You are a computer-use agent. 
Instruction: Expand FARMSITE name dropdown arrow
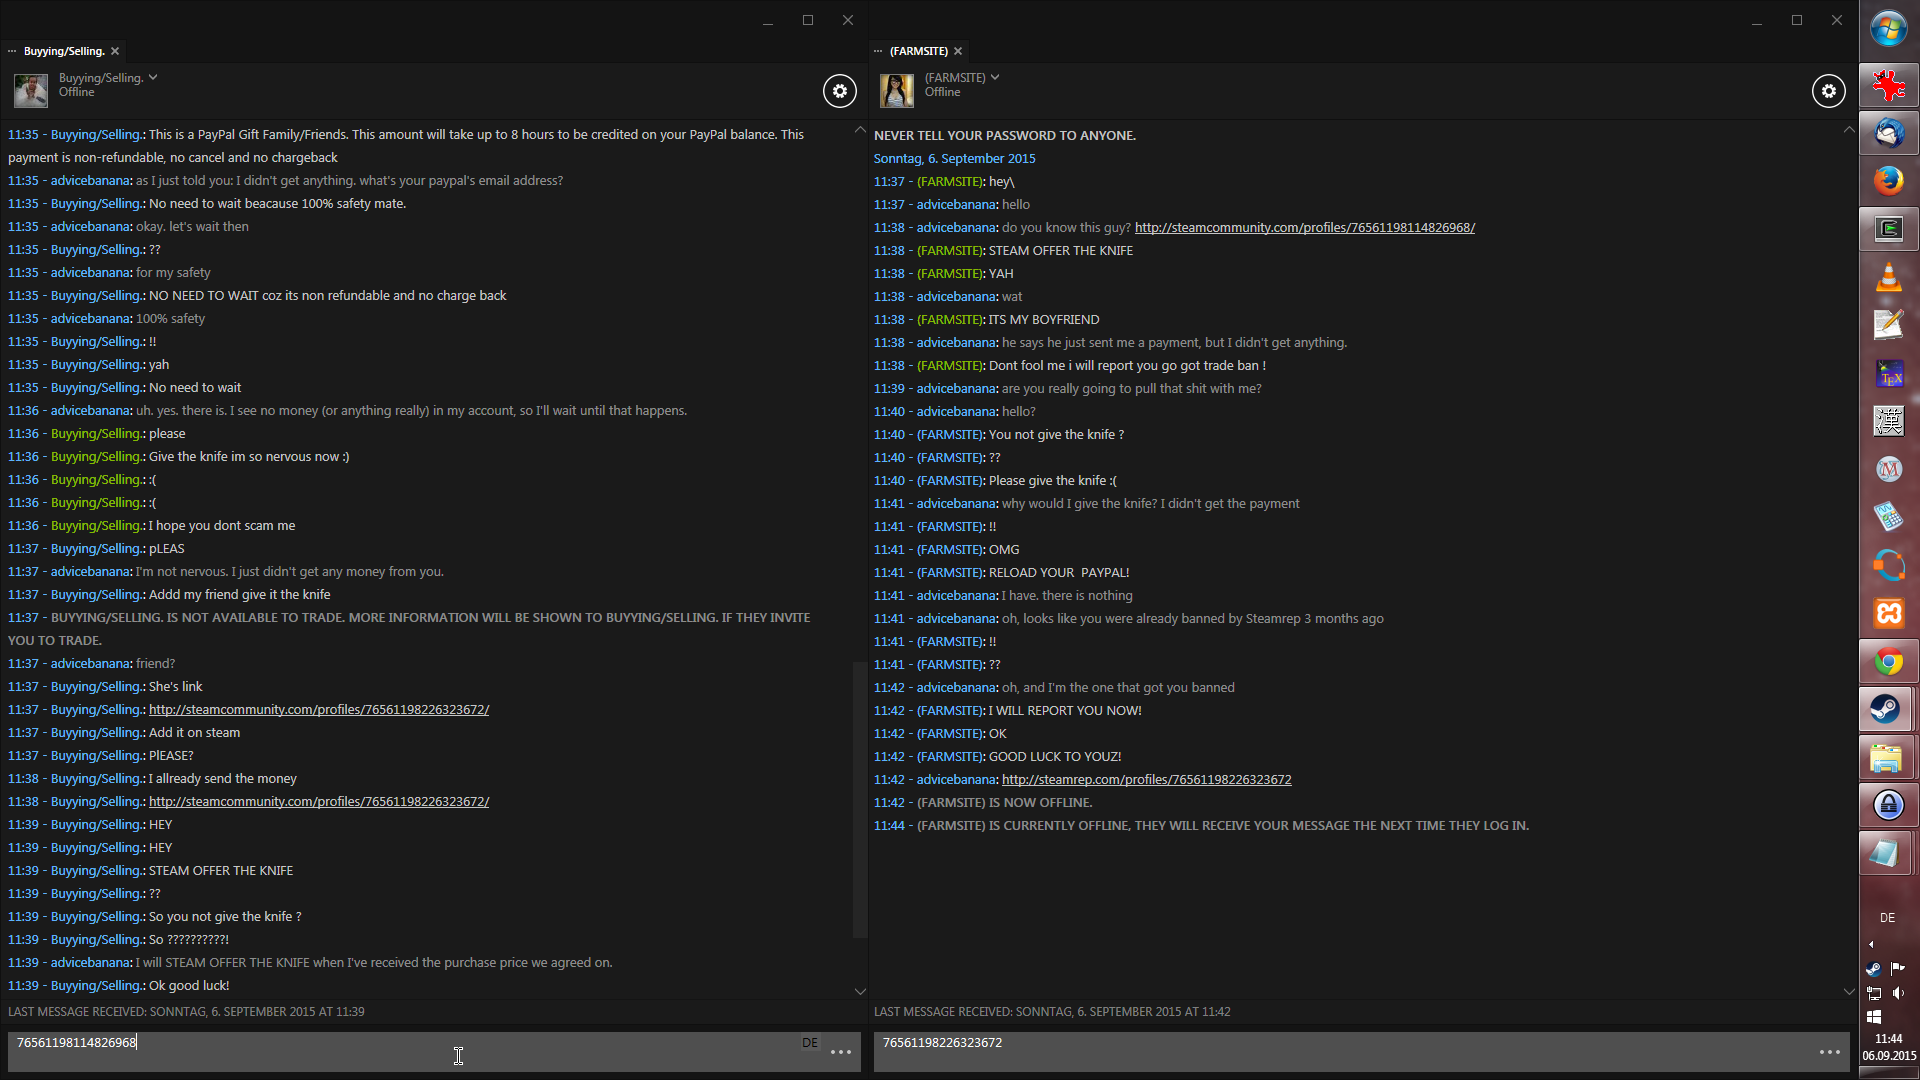pyautogui.click(x=995, y=77)
